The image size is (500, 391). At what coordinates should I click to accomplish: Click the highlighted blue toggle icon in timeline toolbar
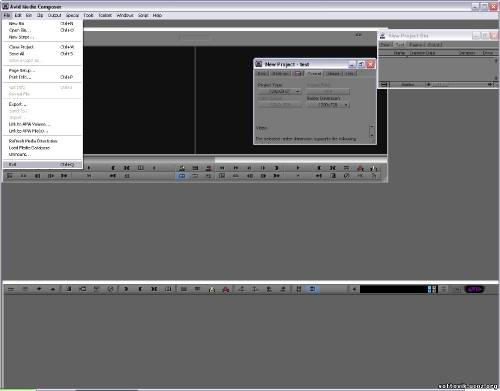coord(312,289)
